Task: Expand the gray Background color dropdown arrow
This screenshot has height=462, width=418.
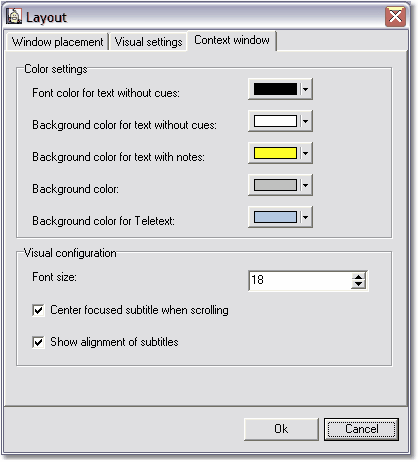Action: coord(305,185)
